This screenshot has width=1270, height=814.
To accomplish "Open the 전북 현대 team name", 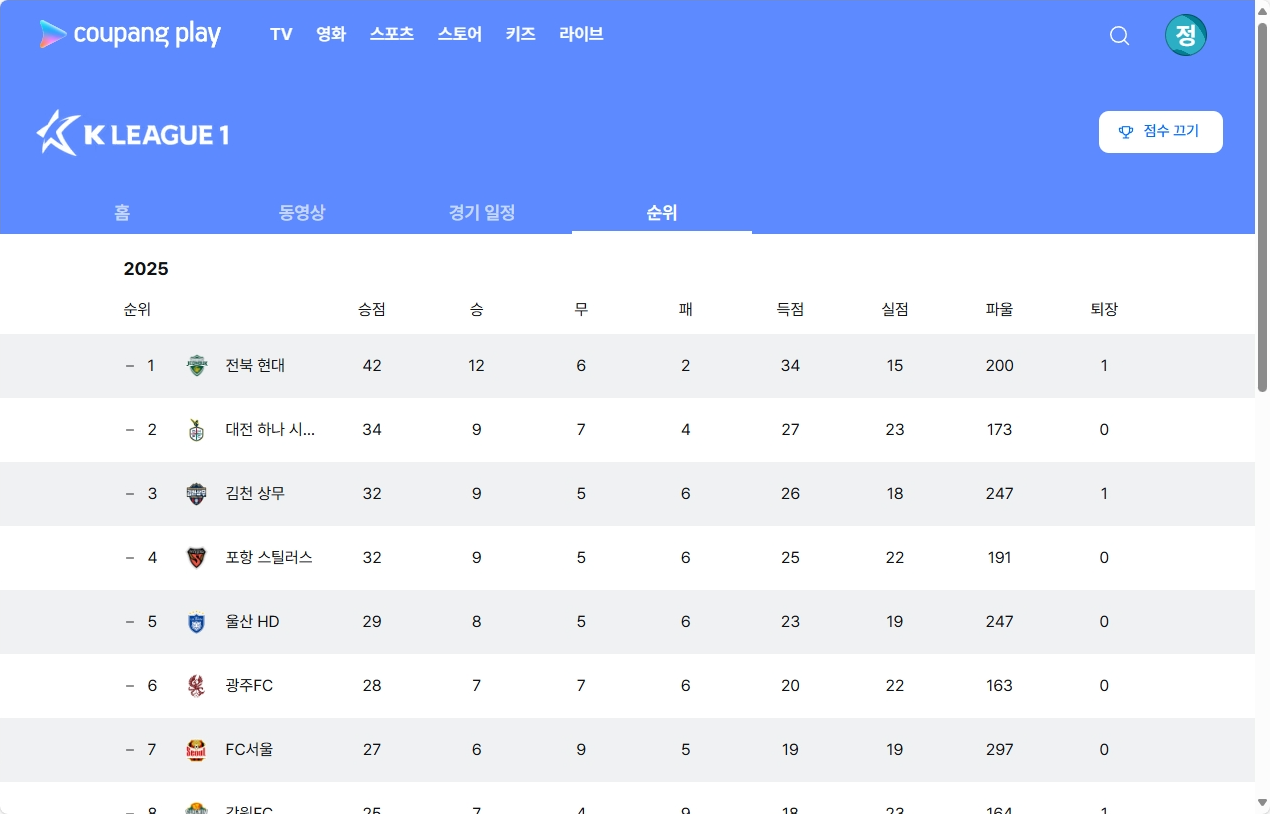I will coord(255,366).
